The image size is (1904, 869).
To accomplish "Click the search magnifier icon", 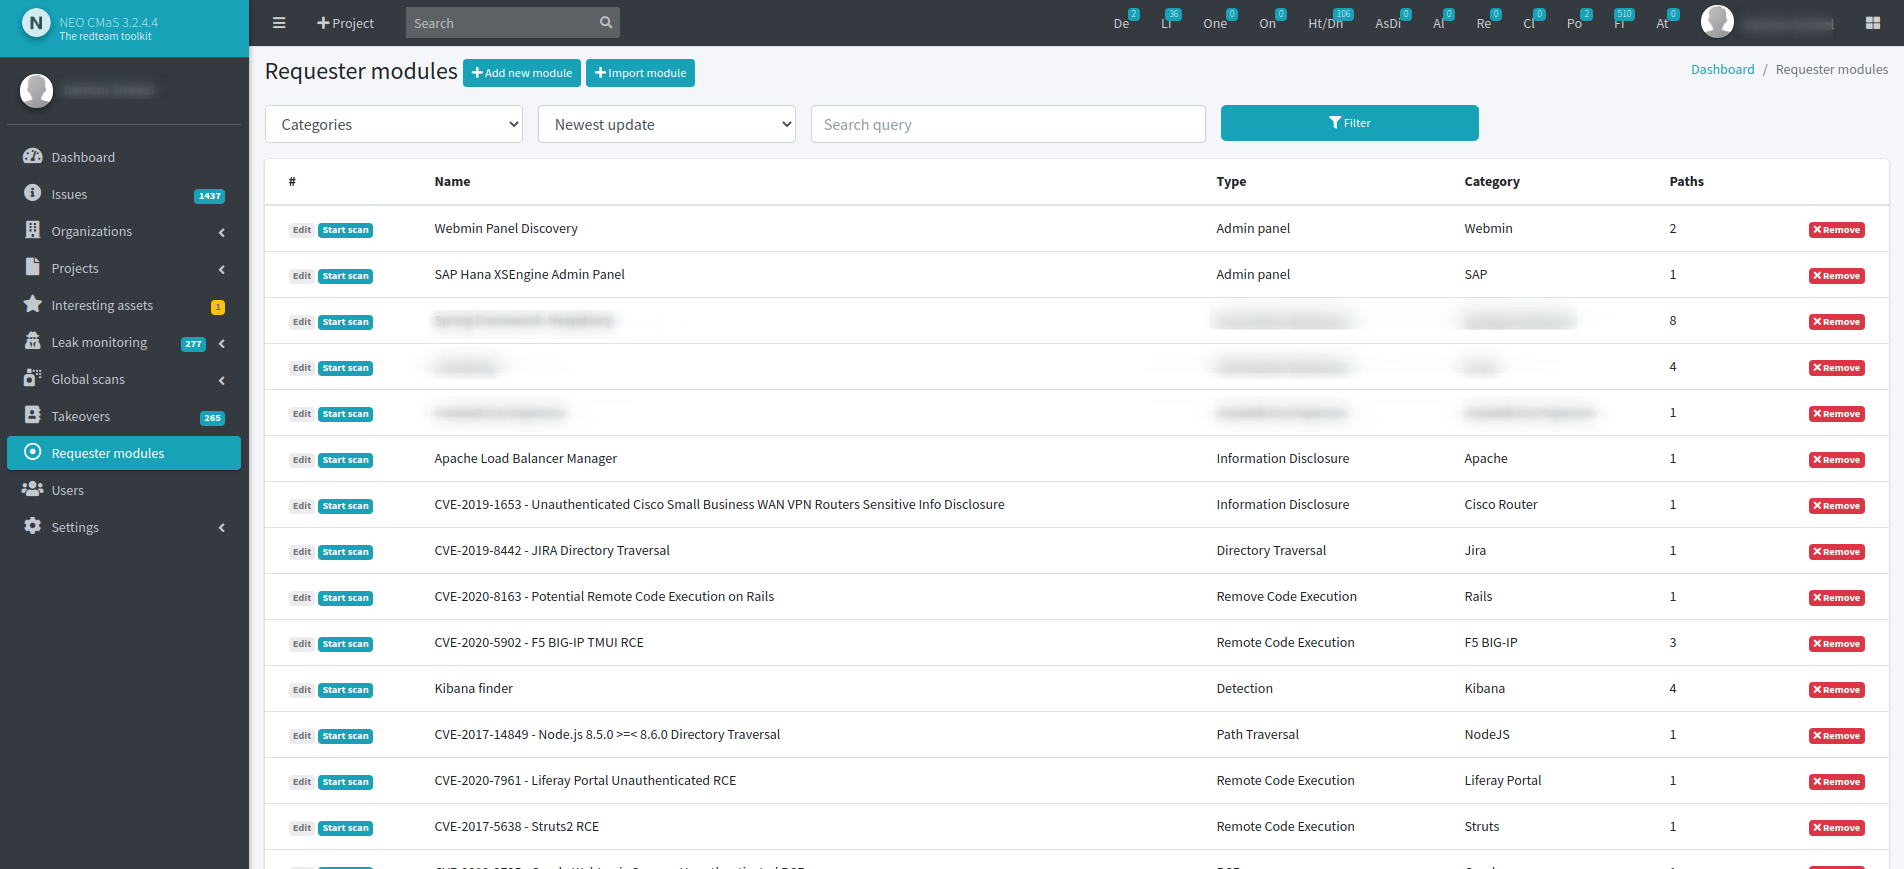I will tap(605, 23).
